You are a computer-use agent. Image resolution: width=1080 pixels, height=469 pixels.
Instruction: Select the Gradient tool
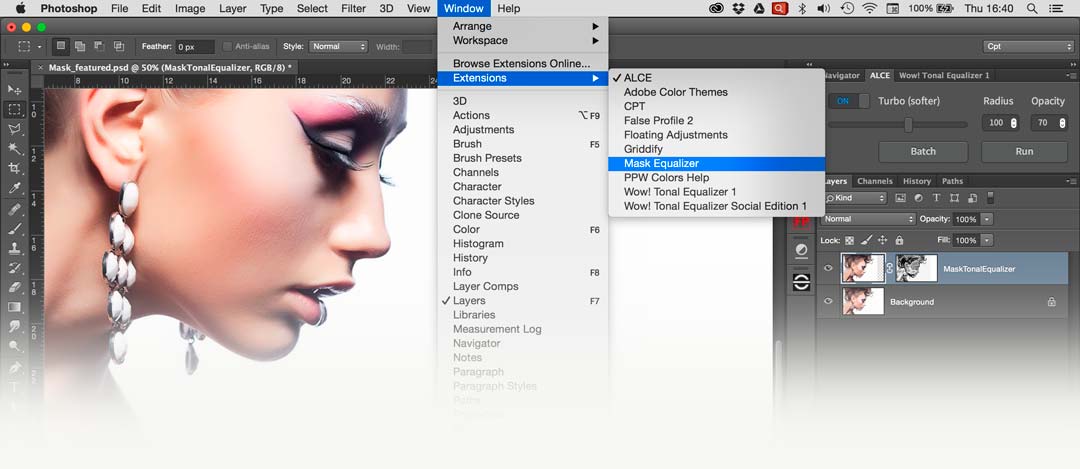(x=14, y=307)
